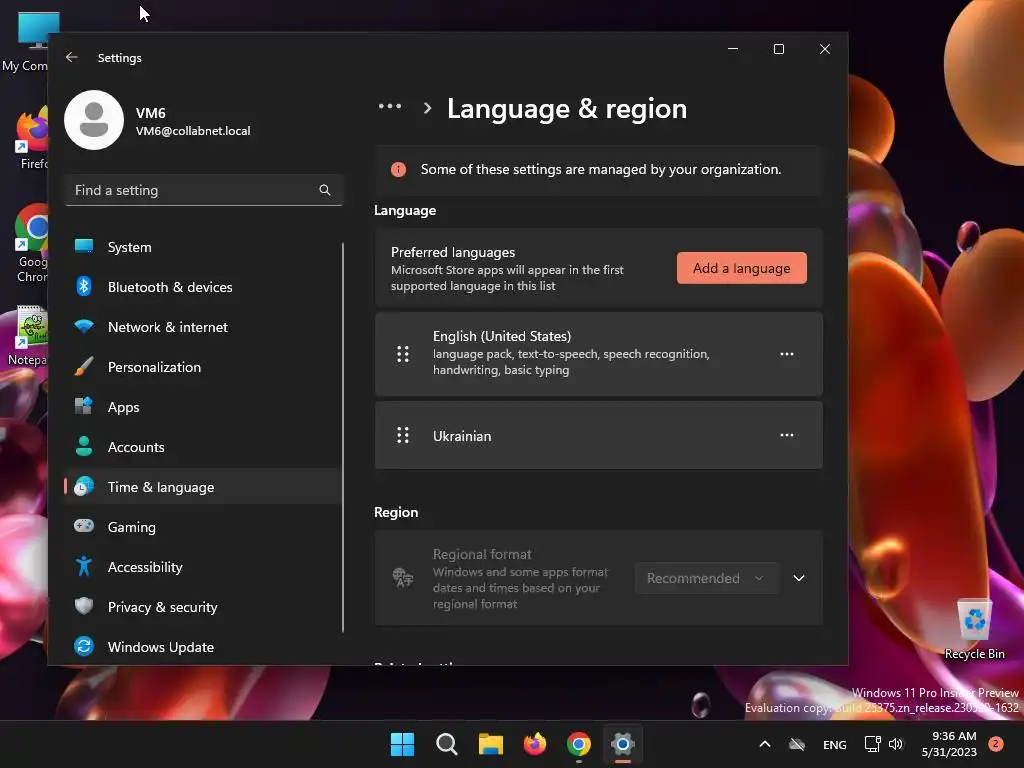This screenshot has height=768, width=1024.
Task: Open the Recommended regional format dropdown
Action: (x=706, y=578)
